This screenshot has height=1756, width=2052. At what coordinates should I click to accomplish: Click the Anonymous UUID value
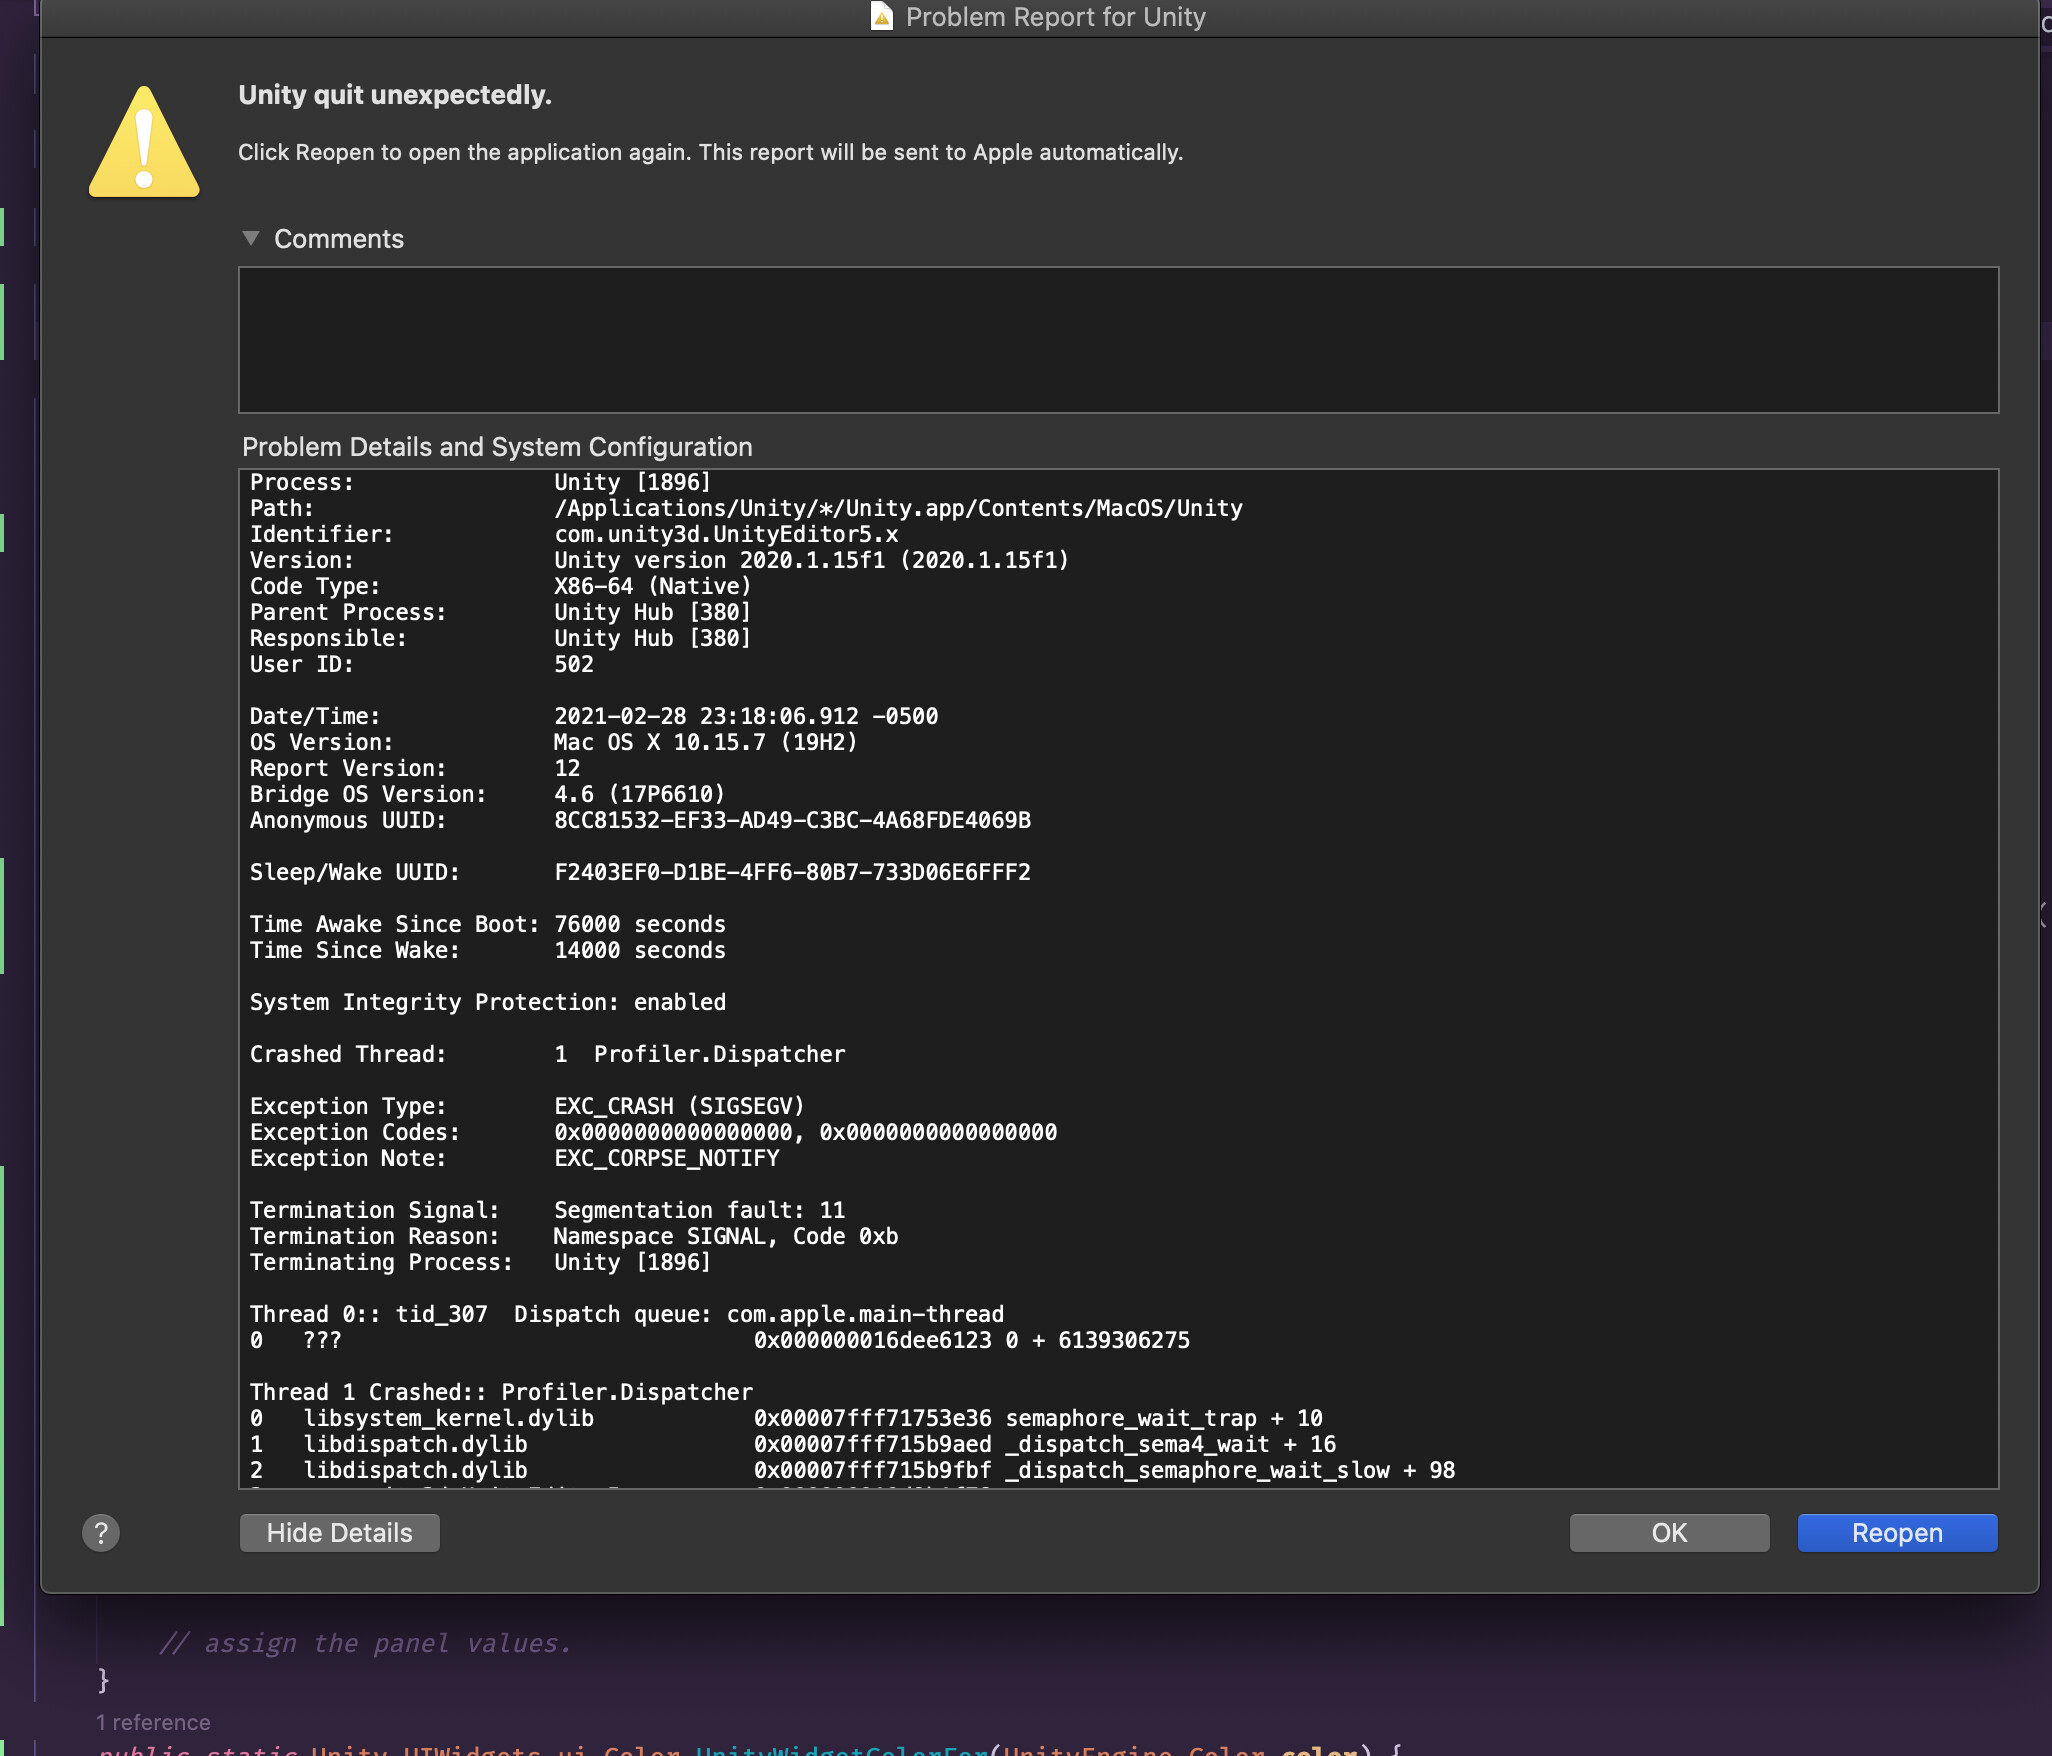pos(792,820)
